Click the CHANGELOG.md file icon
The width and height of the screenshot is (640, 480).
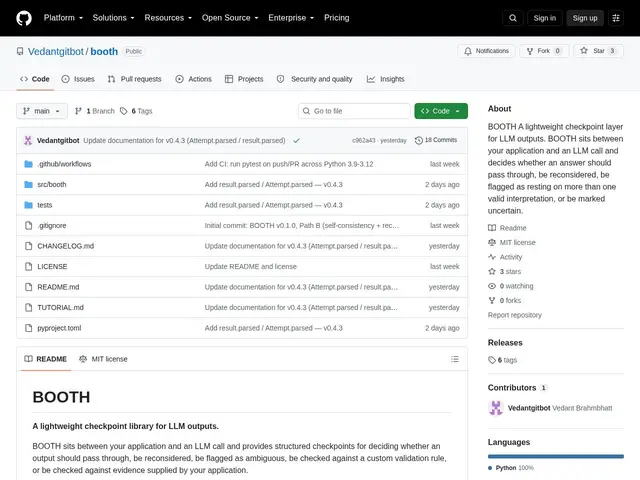tap(28, 246)
